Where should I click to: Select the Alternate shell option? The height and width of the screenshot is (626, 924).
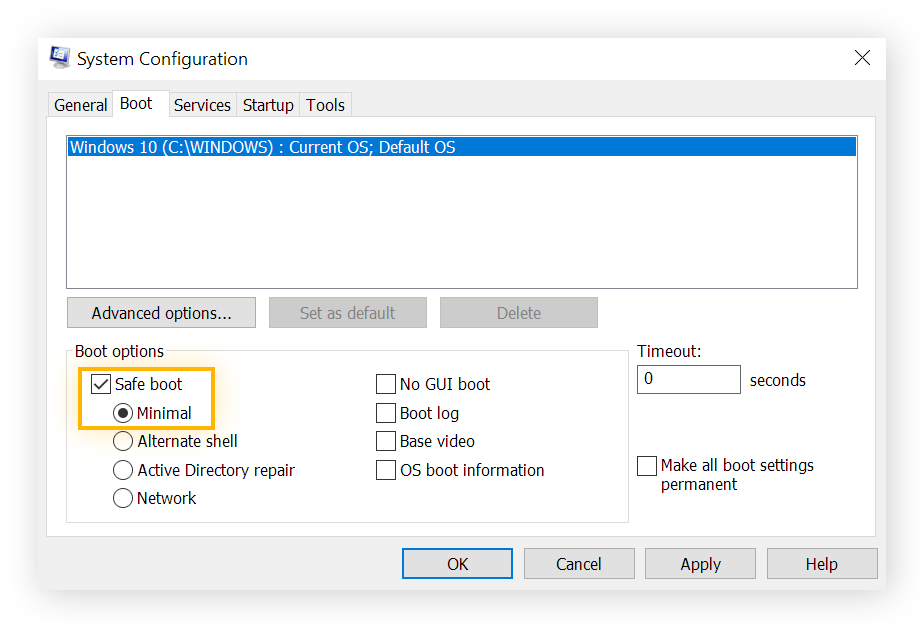[122, 440]
